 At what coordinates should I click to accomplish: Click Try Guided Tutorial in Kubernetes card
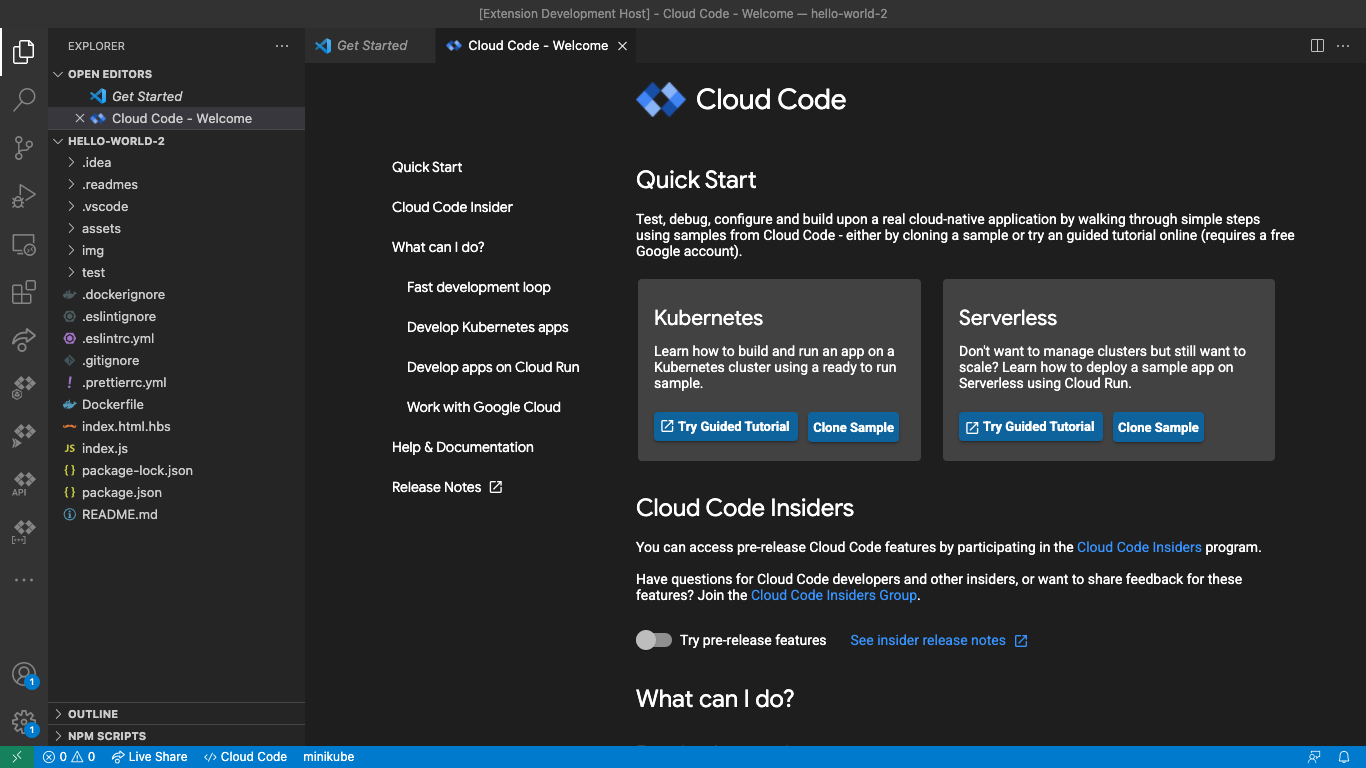click(x=726, y=427)
